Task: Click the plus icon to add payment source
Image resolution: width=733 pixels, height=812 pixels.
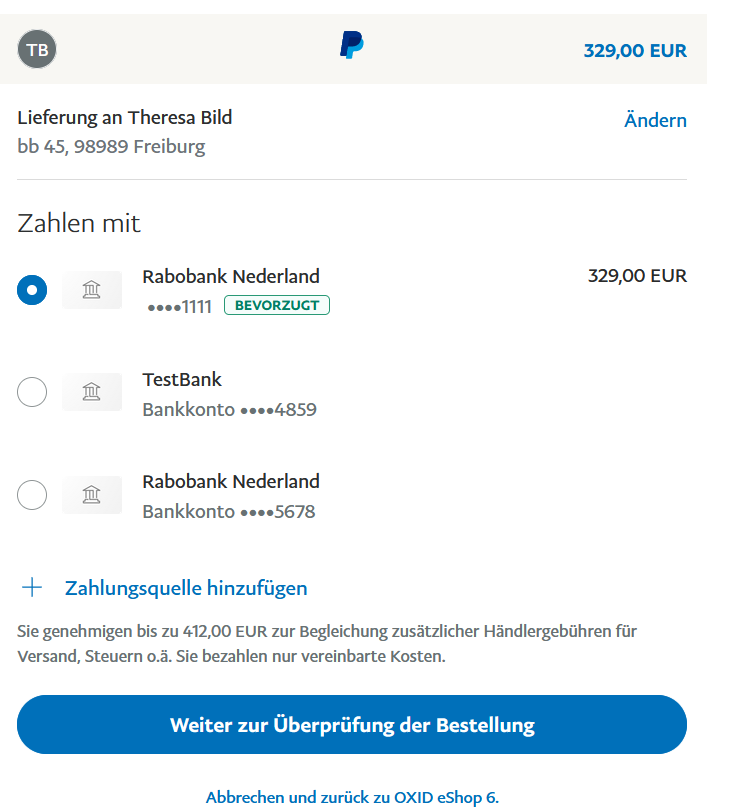Action: click(x=33, y=587)
